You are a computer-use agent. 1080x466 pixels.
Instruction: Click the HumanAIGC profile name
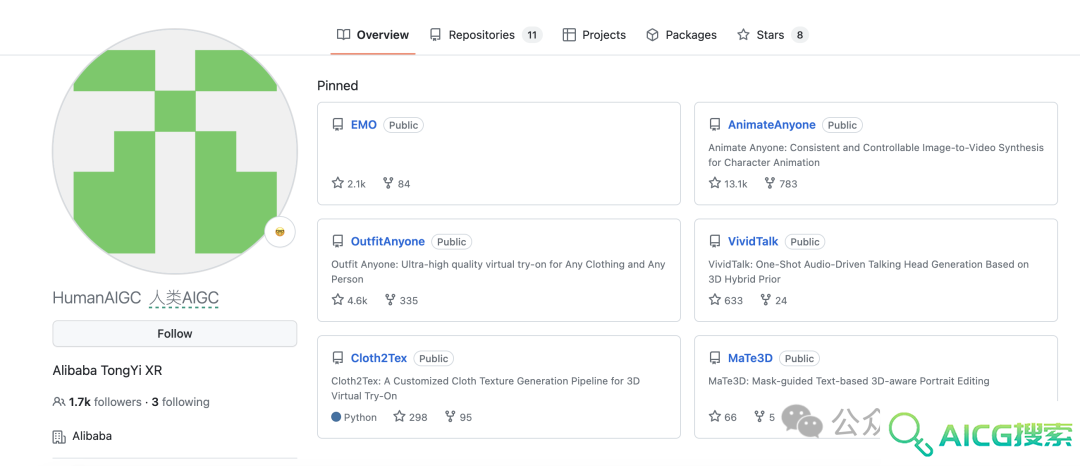(97, 297)
